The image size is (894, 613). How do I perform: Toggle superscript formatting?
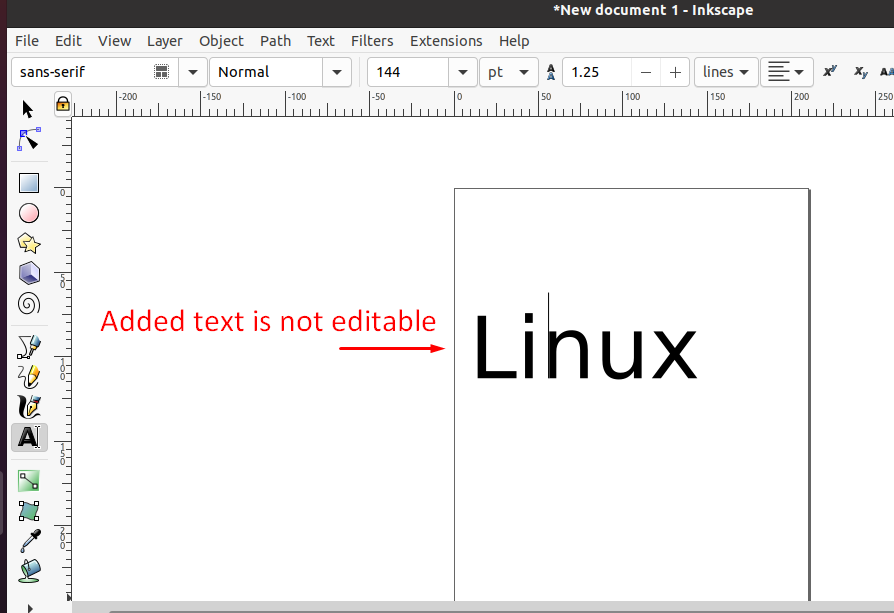point(829,72)
